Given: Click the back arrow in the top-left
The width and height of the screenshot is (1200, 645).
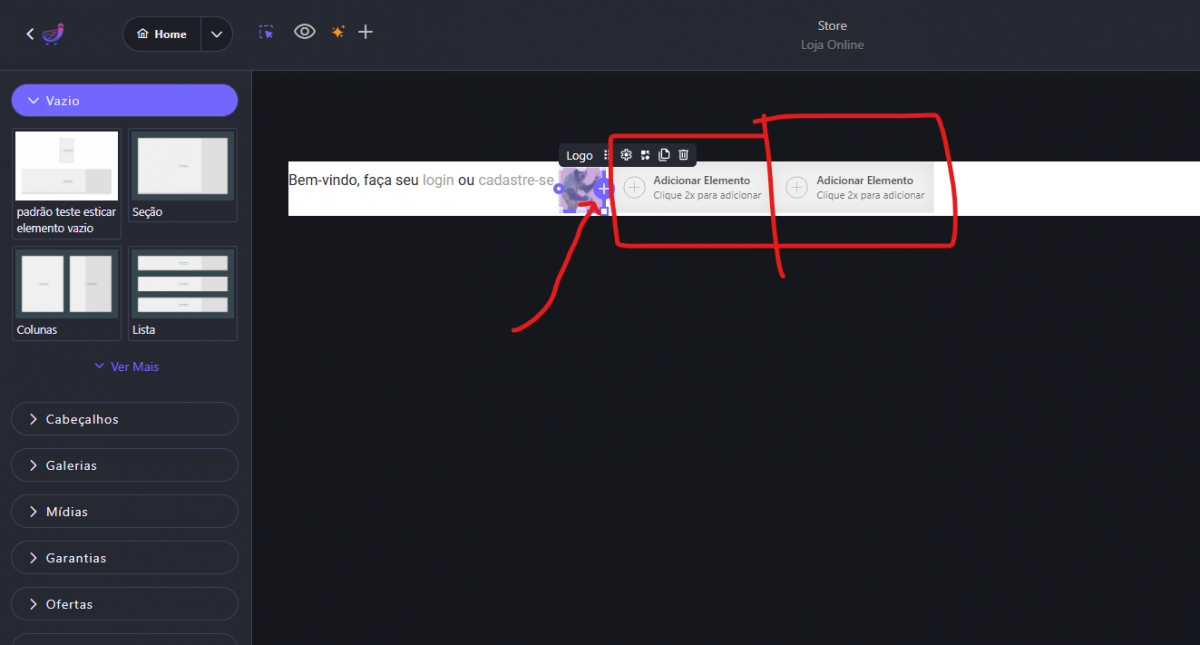Looking at the screenshot, I should point(30,34).
